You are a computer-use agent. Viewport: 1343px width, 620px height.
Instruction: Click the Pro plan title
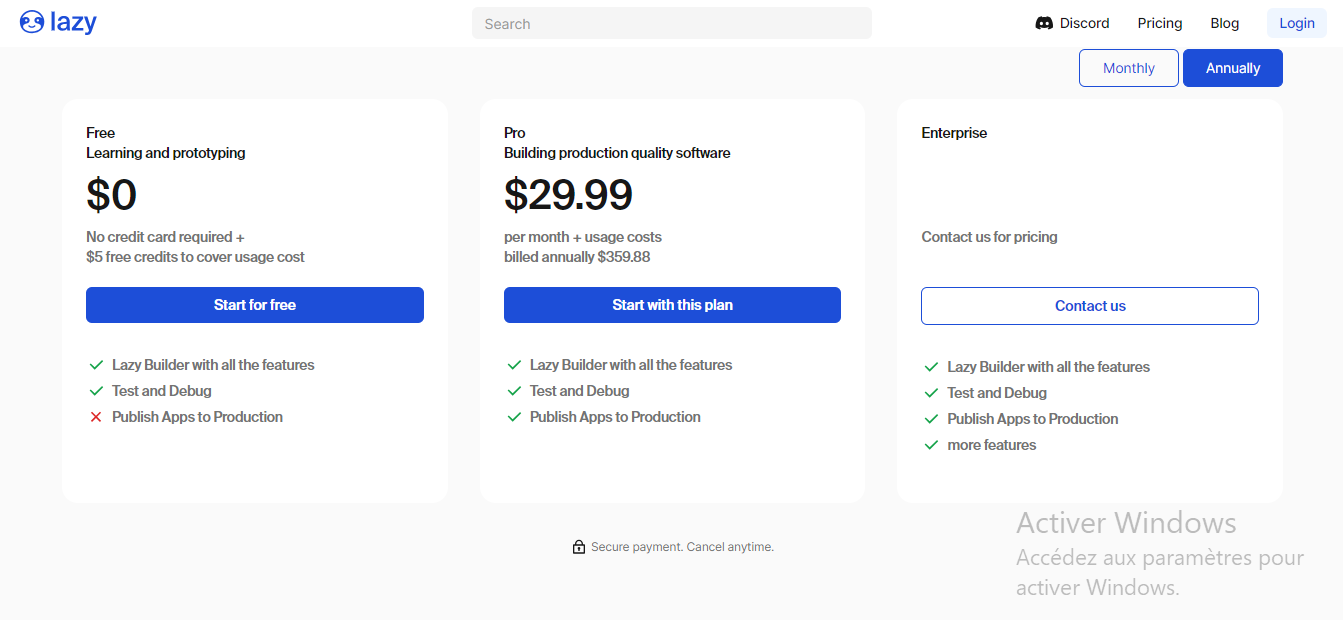[x=515, y=133]
